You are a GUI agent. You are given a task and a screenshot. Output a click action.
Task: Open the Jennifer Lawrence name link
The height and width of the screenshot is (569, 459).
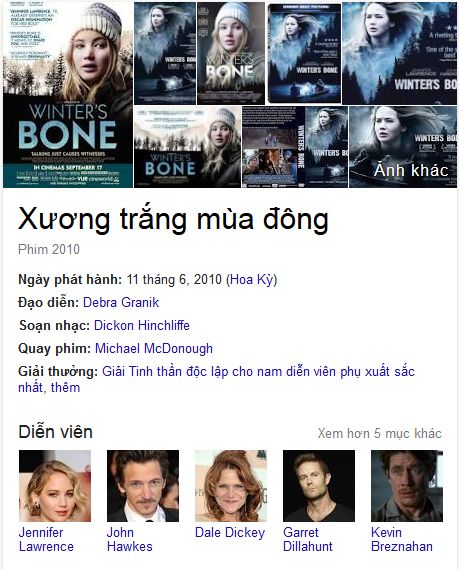click(46, 539)
